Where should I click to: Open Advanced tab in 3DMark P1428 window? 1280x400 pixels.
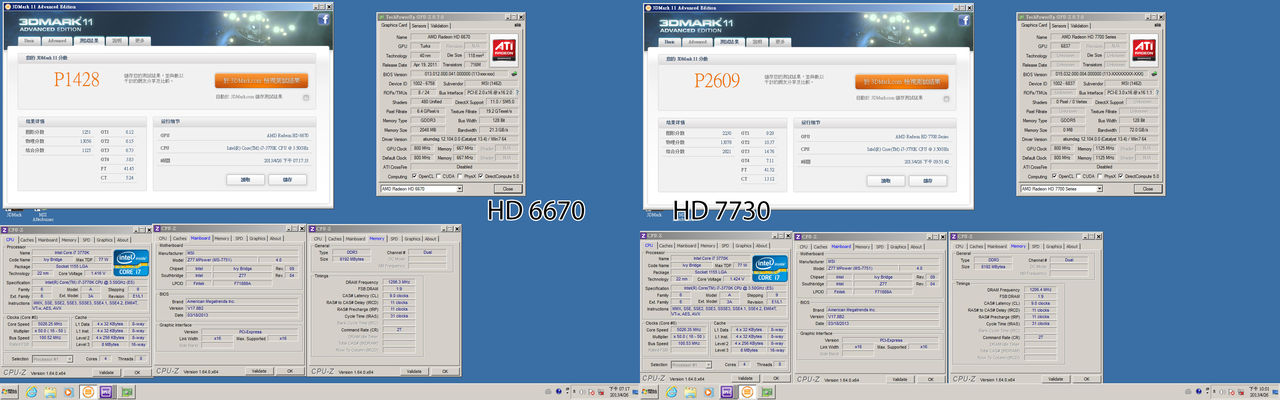56,41
